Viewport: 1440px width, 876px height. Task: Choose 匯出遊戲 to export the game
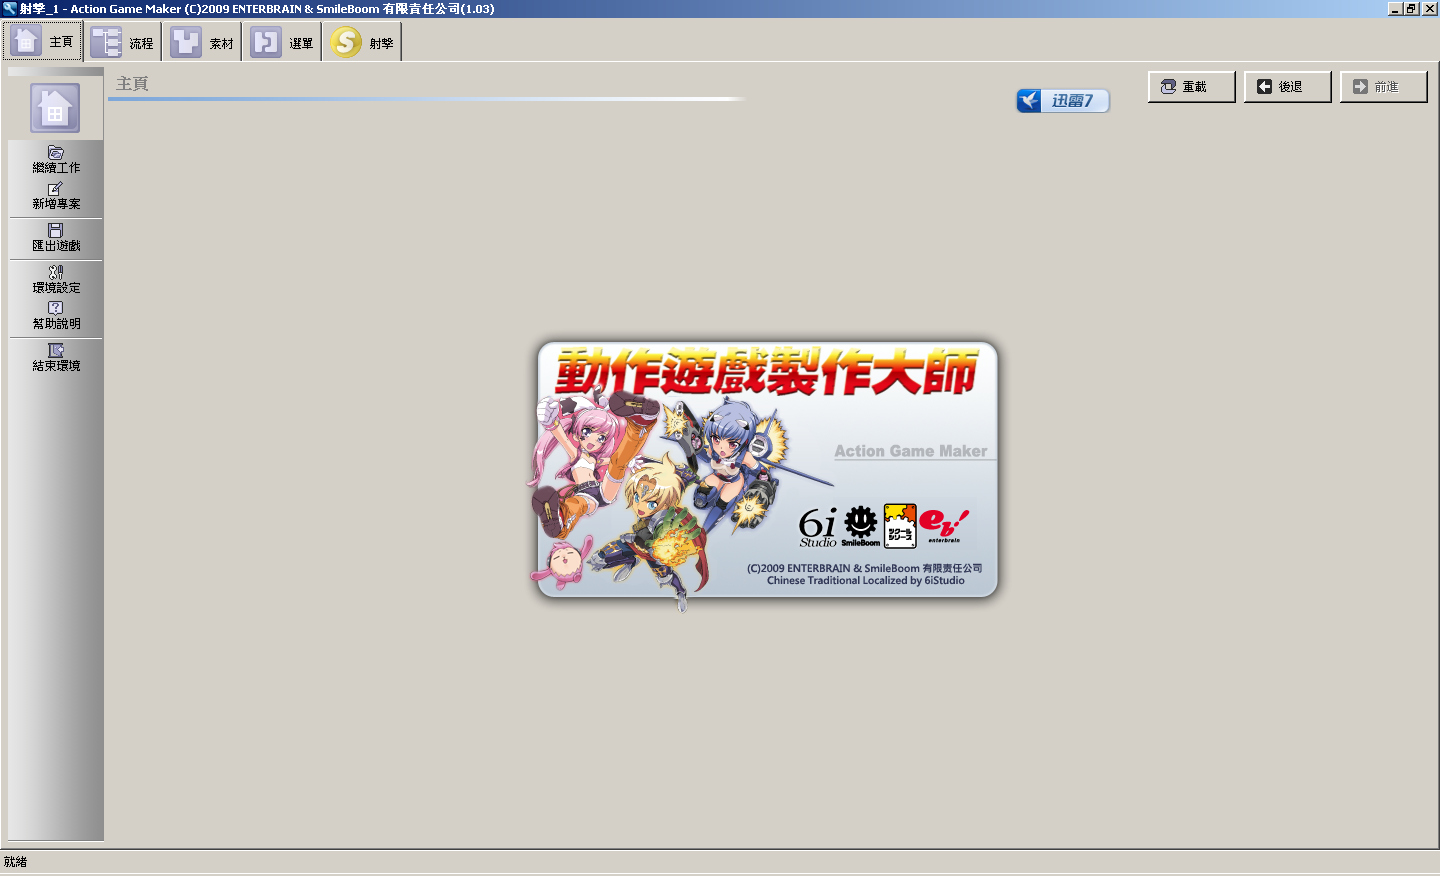point(56,238)
